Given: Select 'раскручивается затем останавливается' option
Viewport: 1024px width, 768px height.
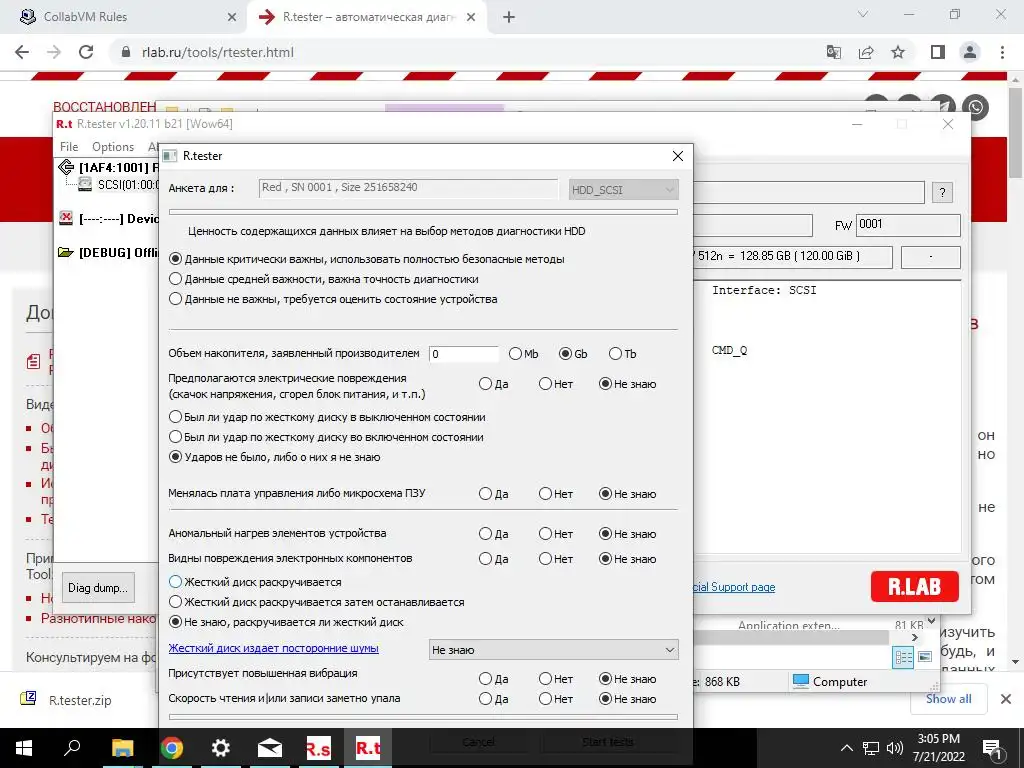Looking at the screenshot, I should 175,602.
